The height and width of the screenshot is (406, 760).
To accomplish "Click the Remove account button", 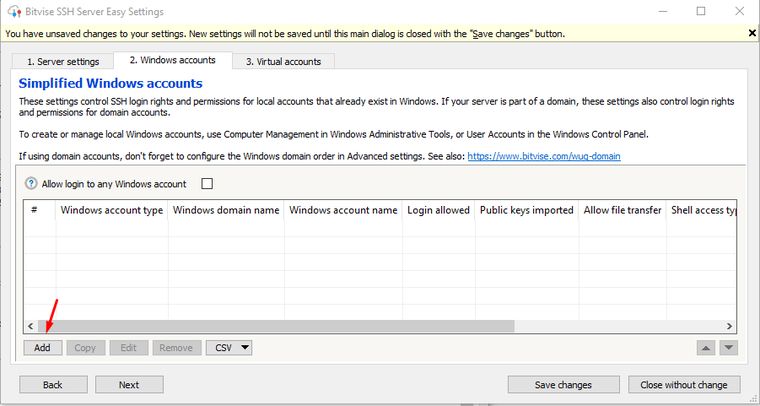I will 176,347.
